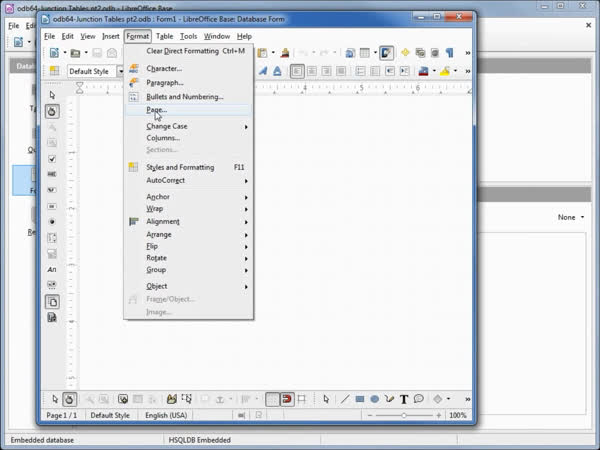Toggle Center paragraph alignment button
The height and width of the screenshot is (450, 600).
312,71
